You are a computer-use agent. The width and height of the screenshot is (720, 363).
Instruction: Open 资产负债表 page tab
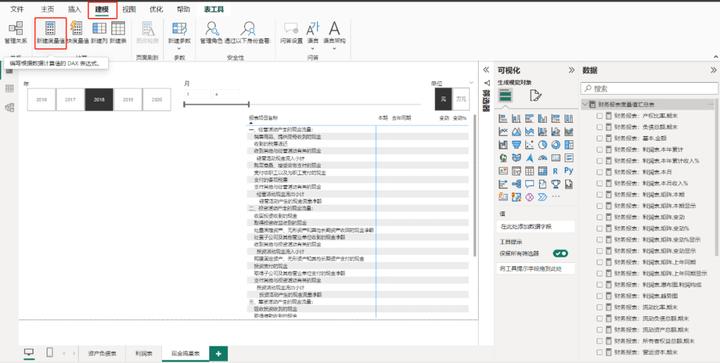pyautogui.click(x=102, y=353)
